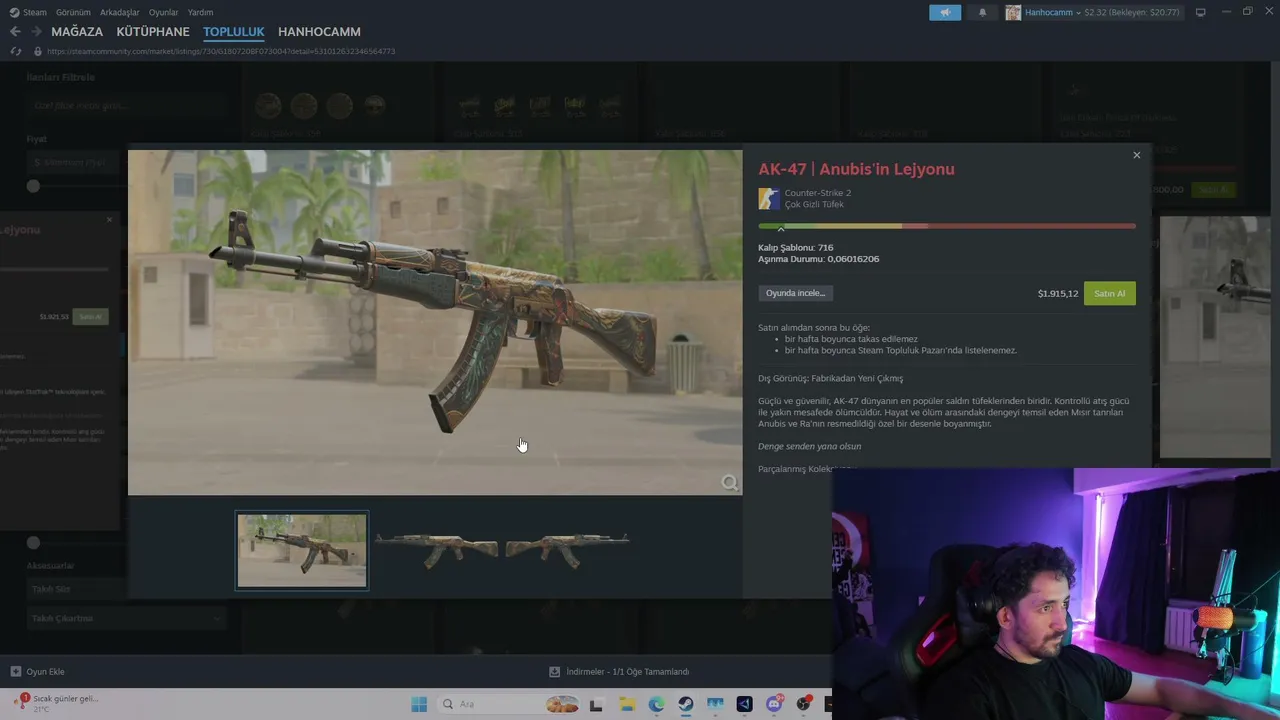Open the HANHOCAMM profile tab
Image resolution: width=1280 pixels, height=720 pixels.
coord(319,32)
